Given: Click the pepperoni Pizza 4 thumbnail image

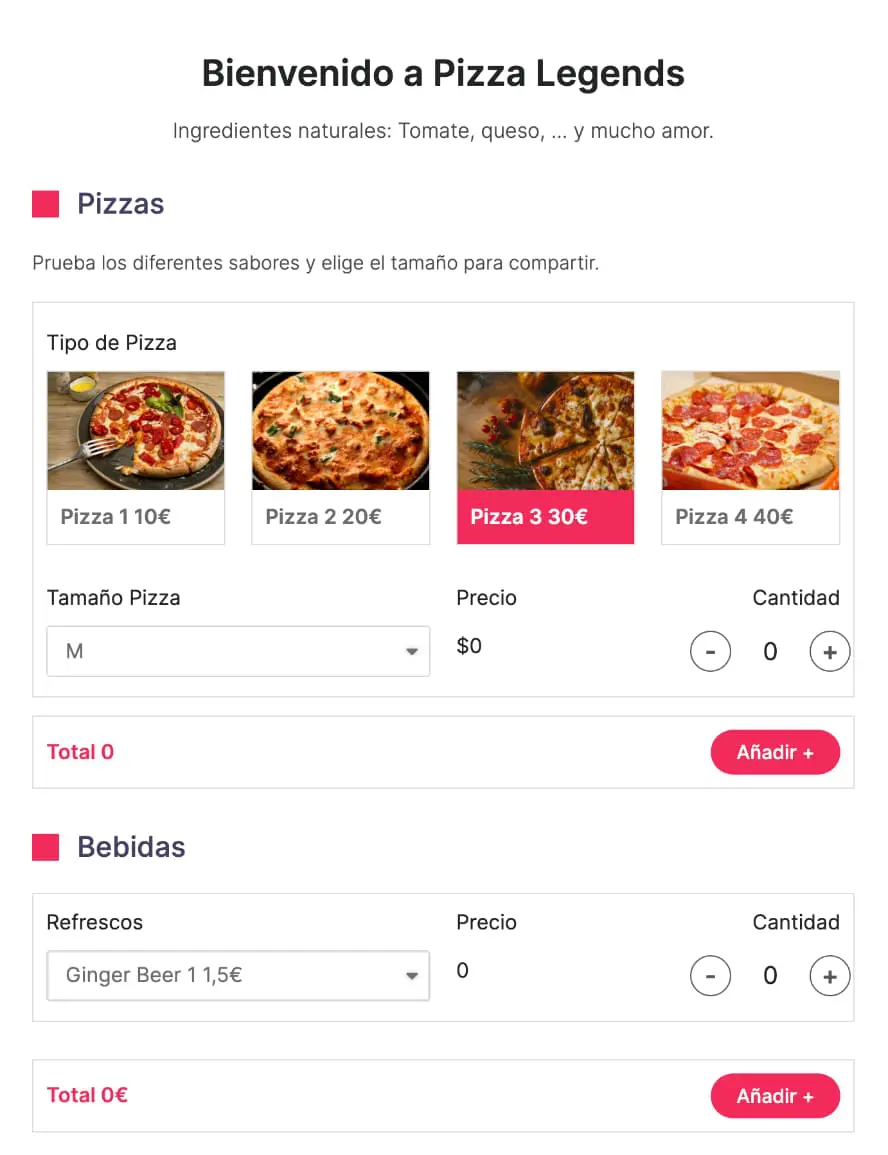Looking at the screenshot, I should click(750, 431).
